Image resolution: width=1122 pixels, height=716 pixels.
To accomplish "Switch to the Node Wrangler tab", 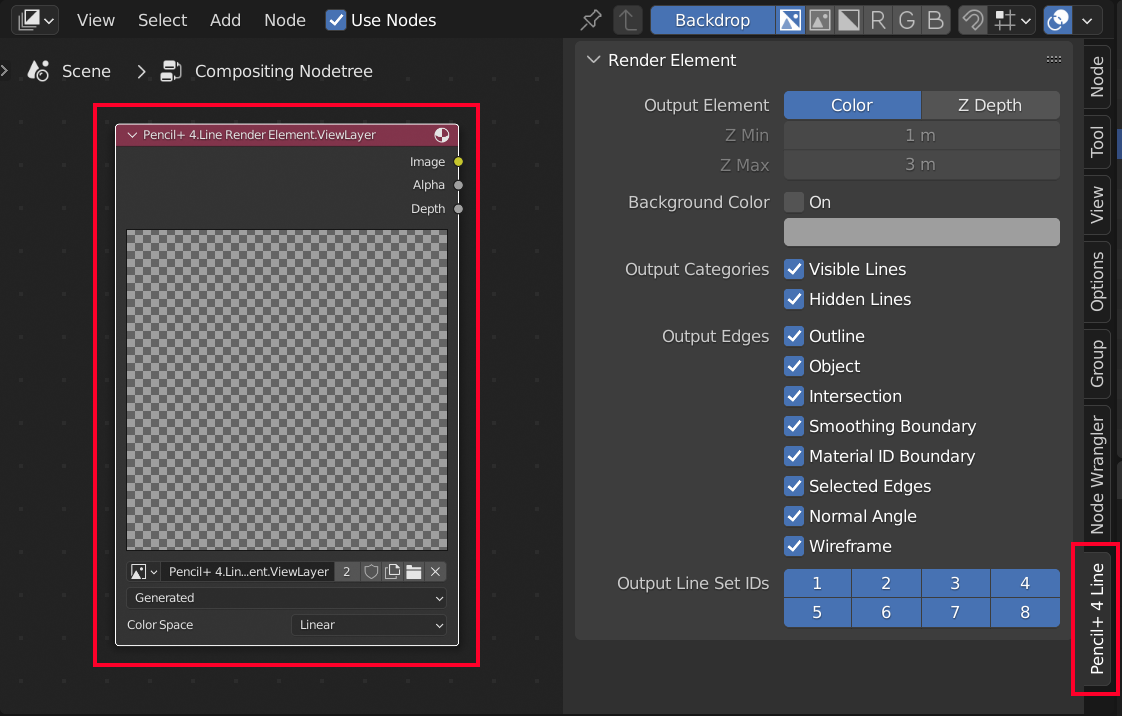I will click(x=1098, y=469).
